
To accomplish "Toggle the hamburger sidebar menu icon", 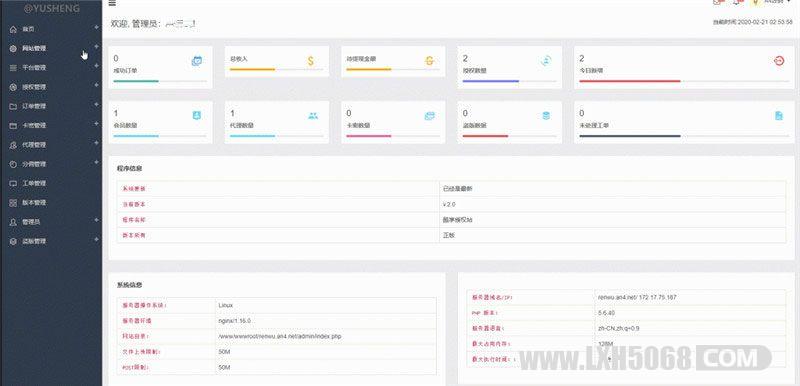I will click(112, 3).
